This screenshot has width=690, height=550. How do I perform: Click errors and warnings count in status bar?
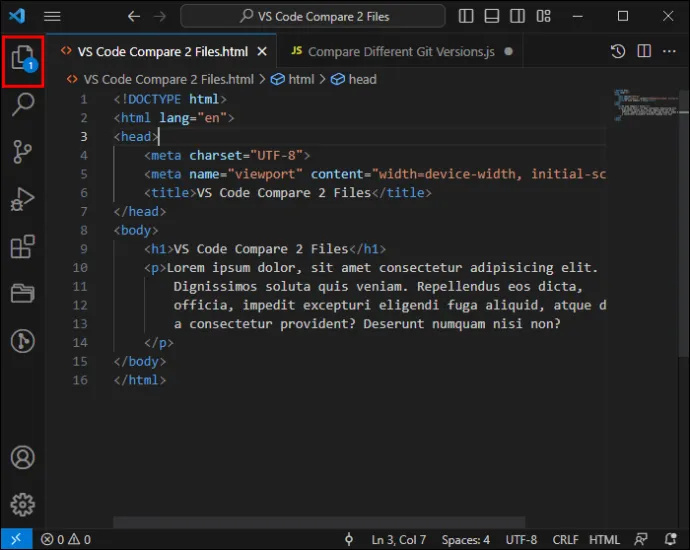pos(66,539)
